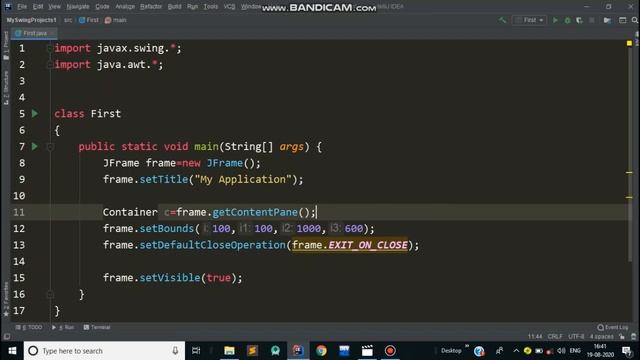This screenshot has width=640, height=360.
Task: Click the src breadcrumb item
Action: point(68,20)
